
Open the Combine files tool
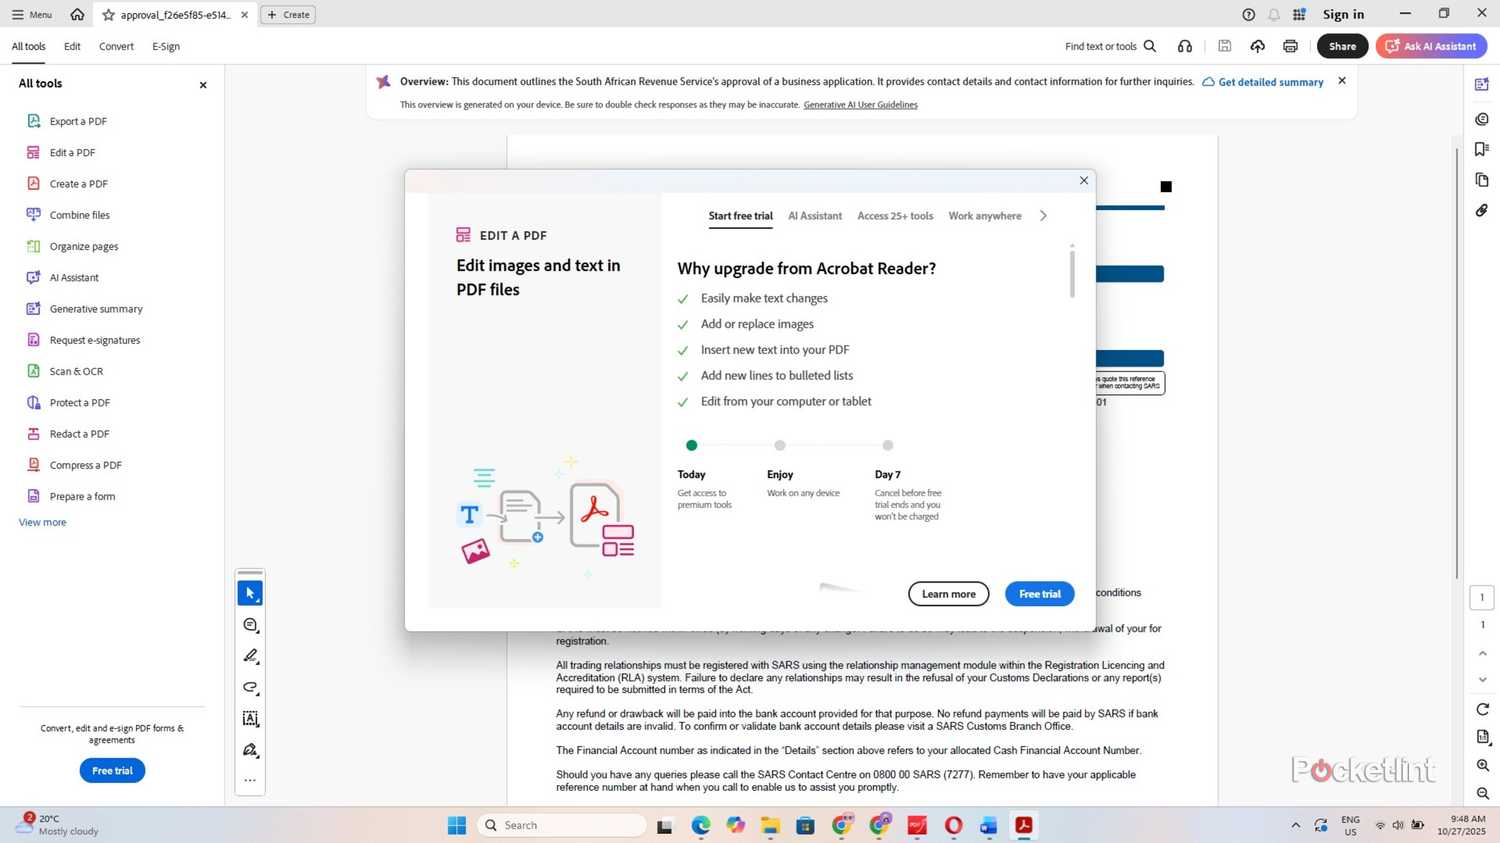(80, 214)
